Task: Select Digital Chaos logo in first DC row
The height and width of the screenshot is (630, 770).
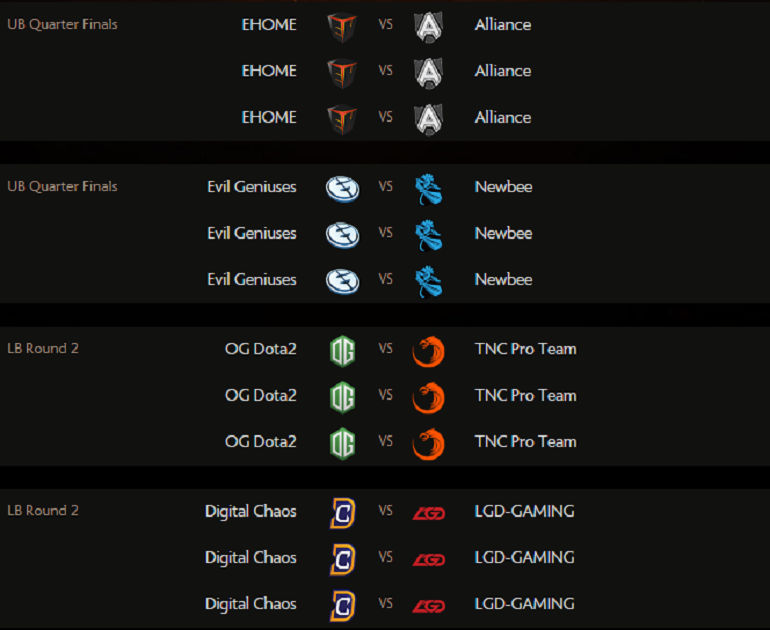Action: 342,513
